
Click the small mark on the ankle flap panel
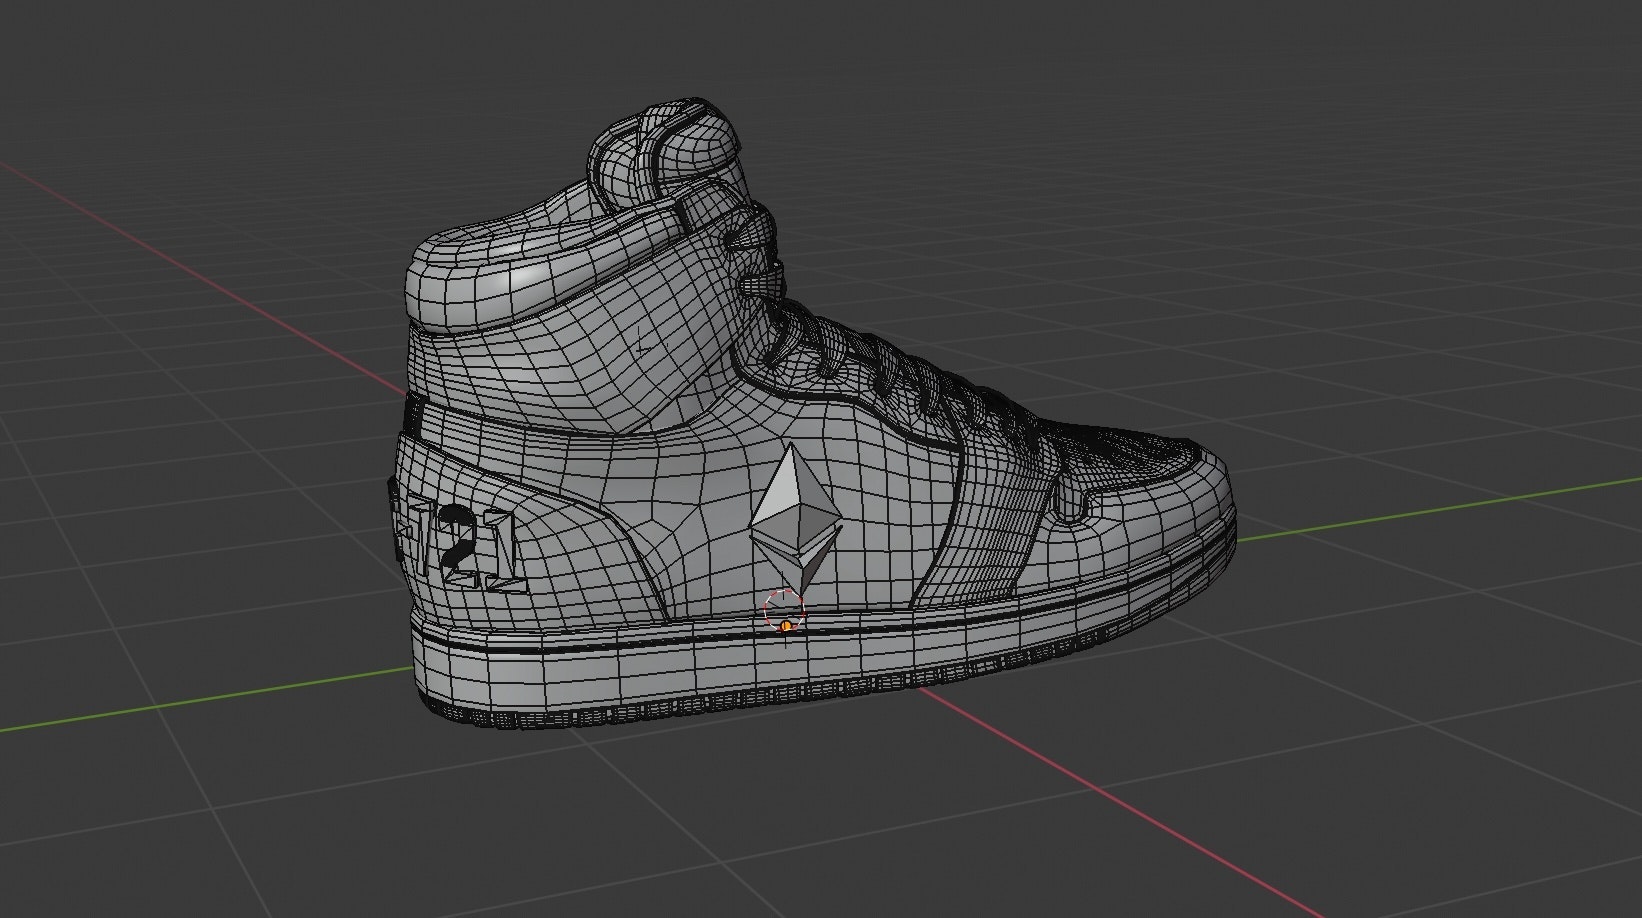coord(642,342)
